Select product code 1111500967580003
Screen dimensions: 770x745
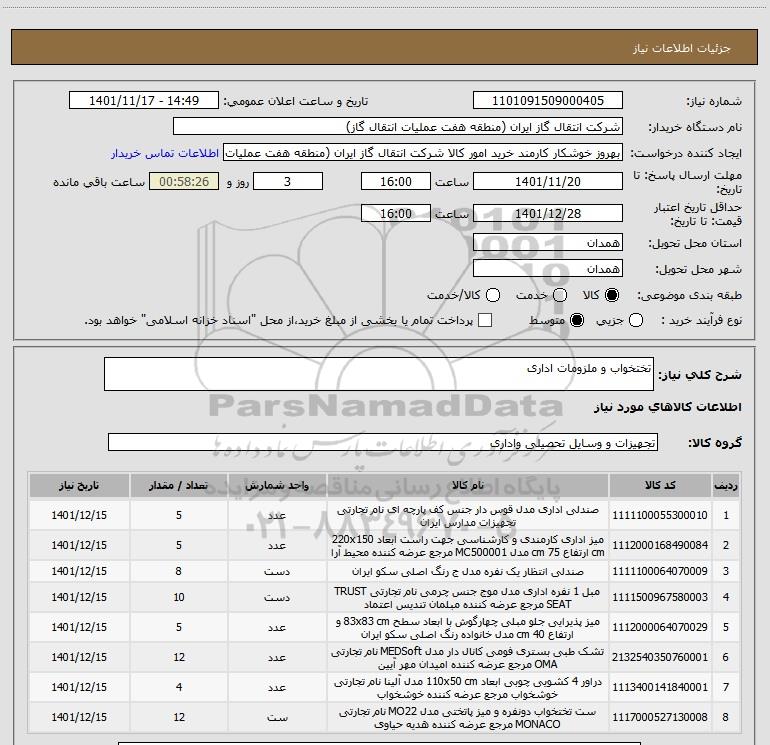point(660,597)
